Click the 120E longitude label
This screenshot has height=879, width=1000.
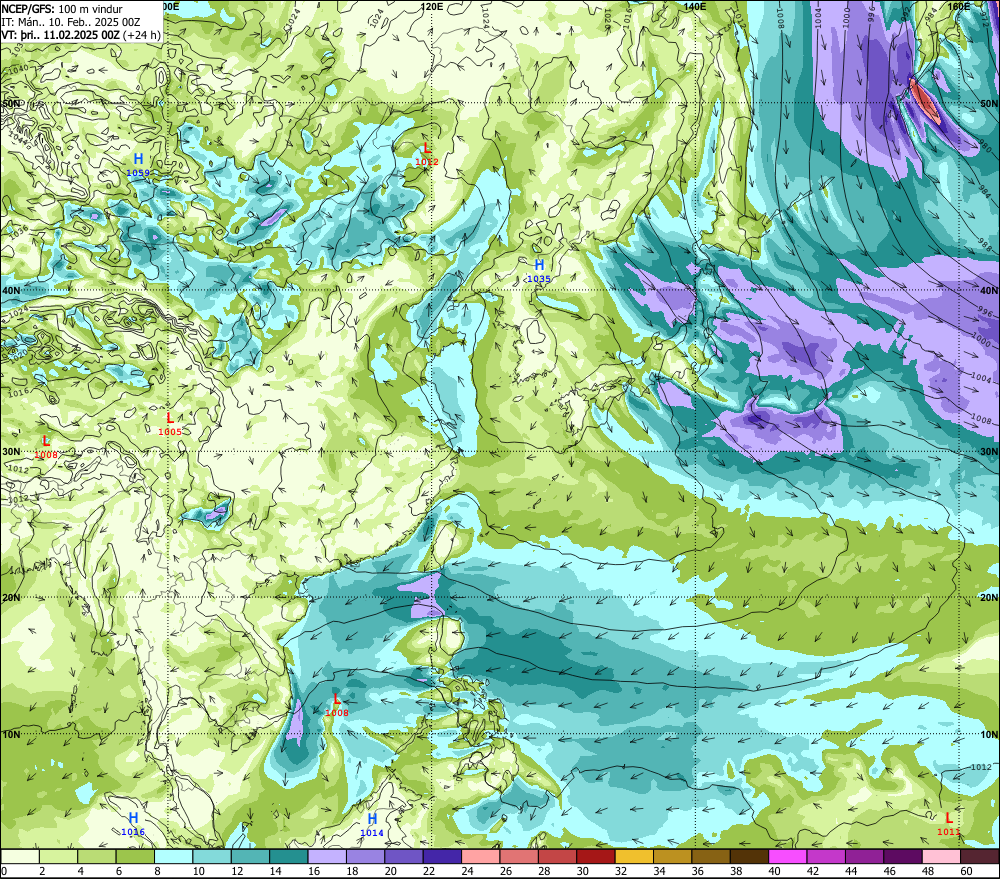(432, 6)
